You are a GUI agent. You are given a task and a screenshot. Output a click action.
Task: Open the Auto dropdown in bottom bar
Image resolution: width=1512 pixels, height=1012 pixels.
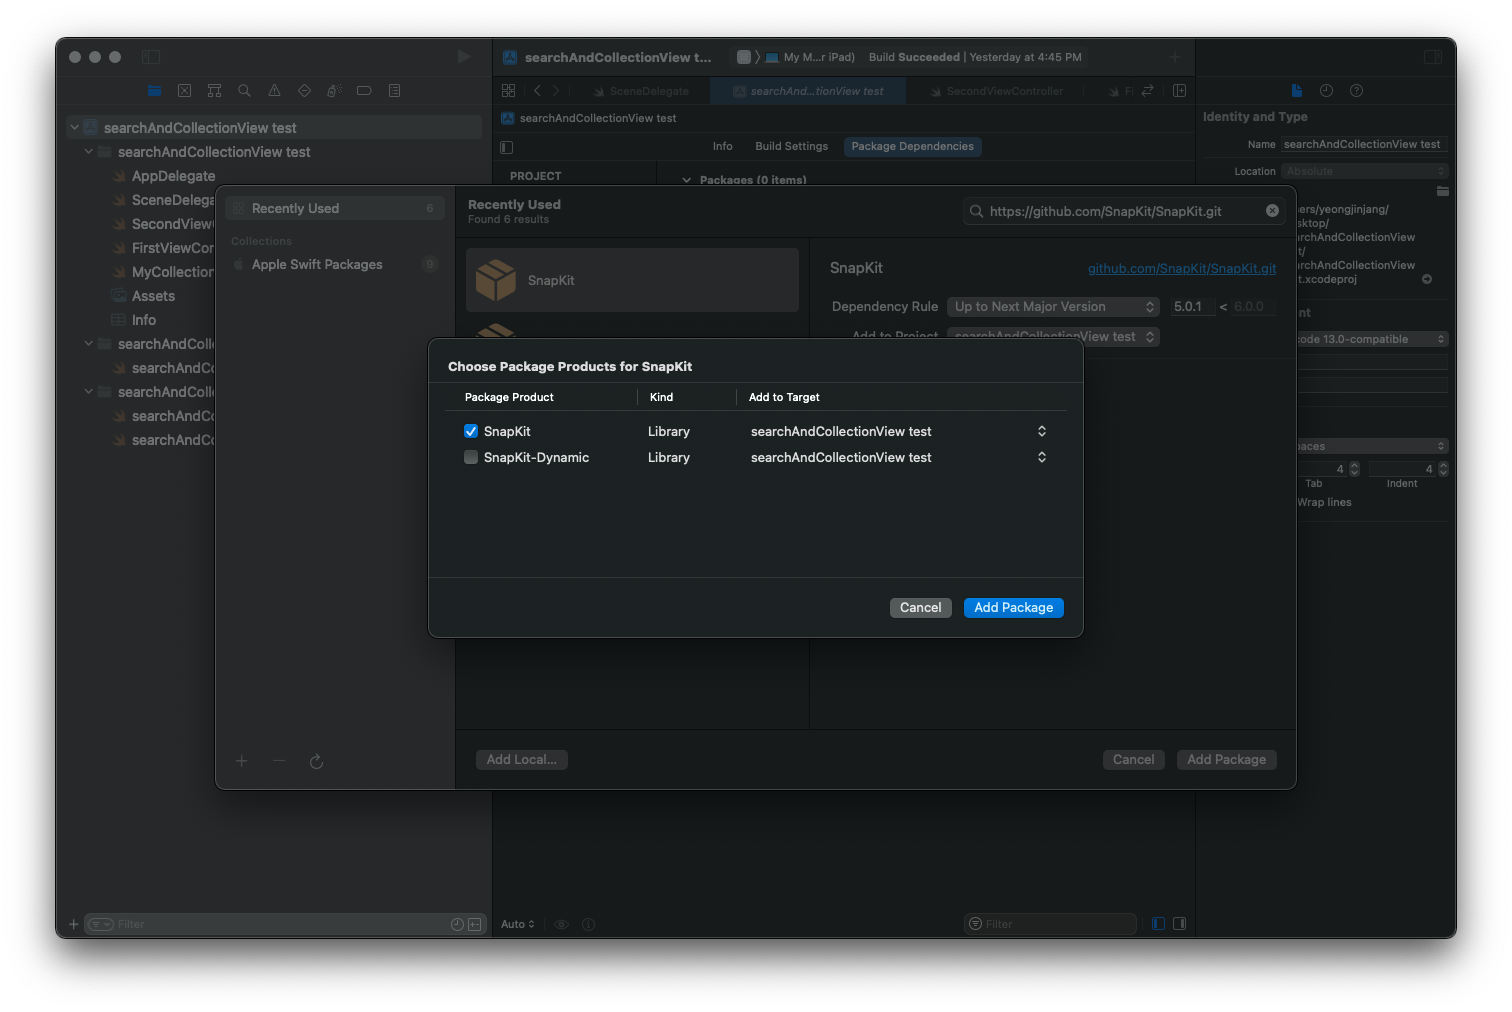click(x=518, y=924)
